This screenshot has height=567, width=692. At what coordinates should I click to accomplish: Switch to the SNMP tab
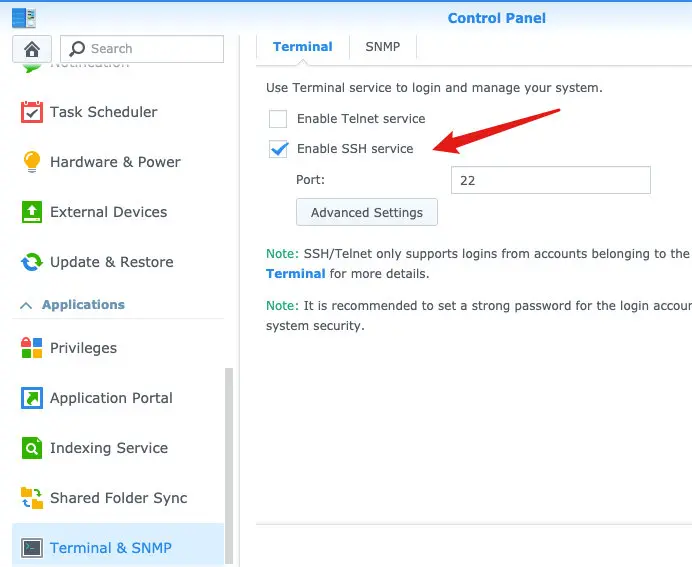coord(382,47)
